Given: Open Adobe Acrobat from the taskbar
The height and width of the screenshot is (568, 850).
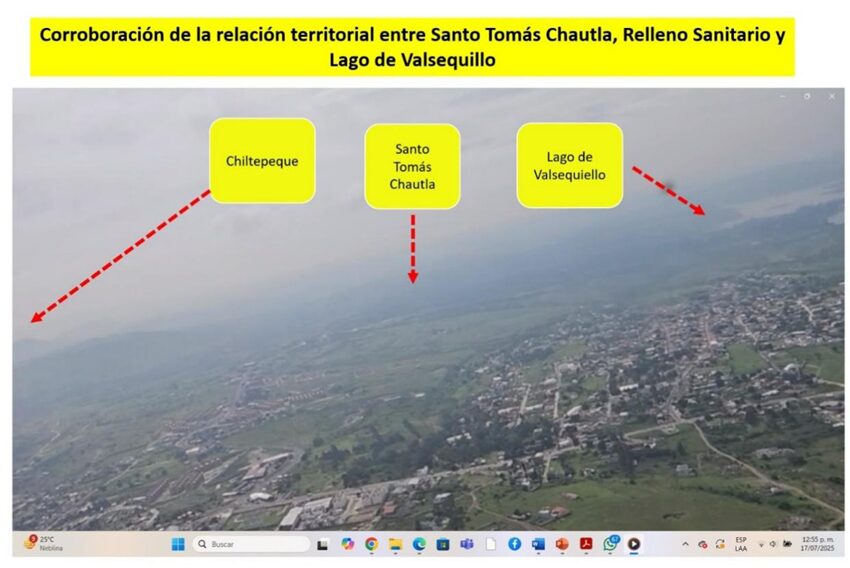Looking at the screenshot, I should [x=586, y=544].
